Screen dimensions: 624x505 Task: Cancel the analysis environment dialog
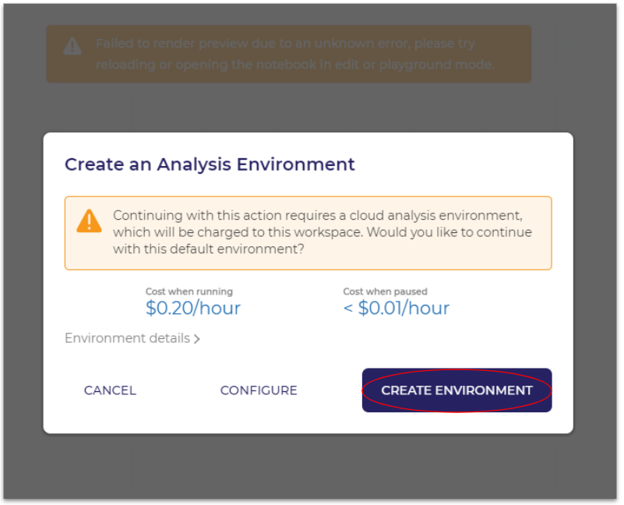[x=110, y=390]
